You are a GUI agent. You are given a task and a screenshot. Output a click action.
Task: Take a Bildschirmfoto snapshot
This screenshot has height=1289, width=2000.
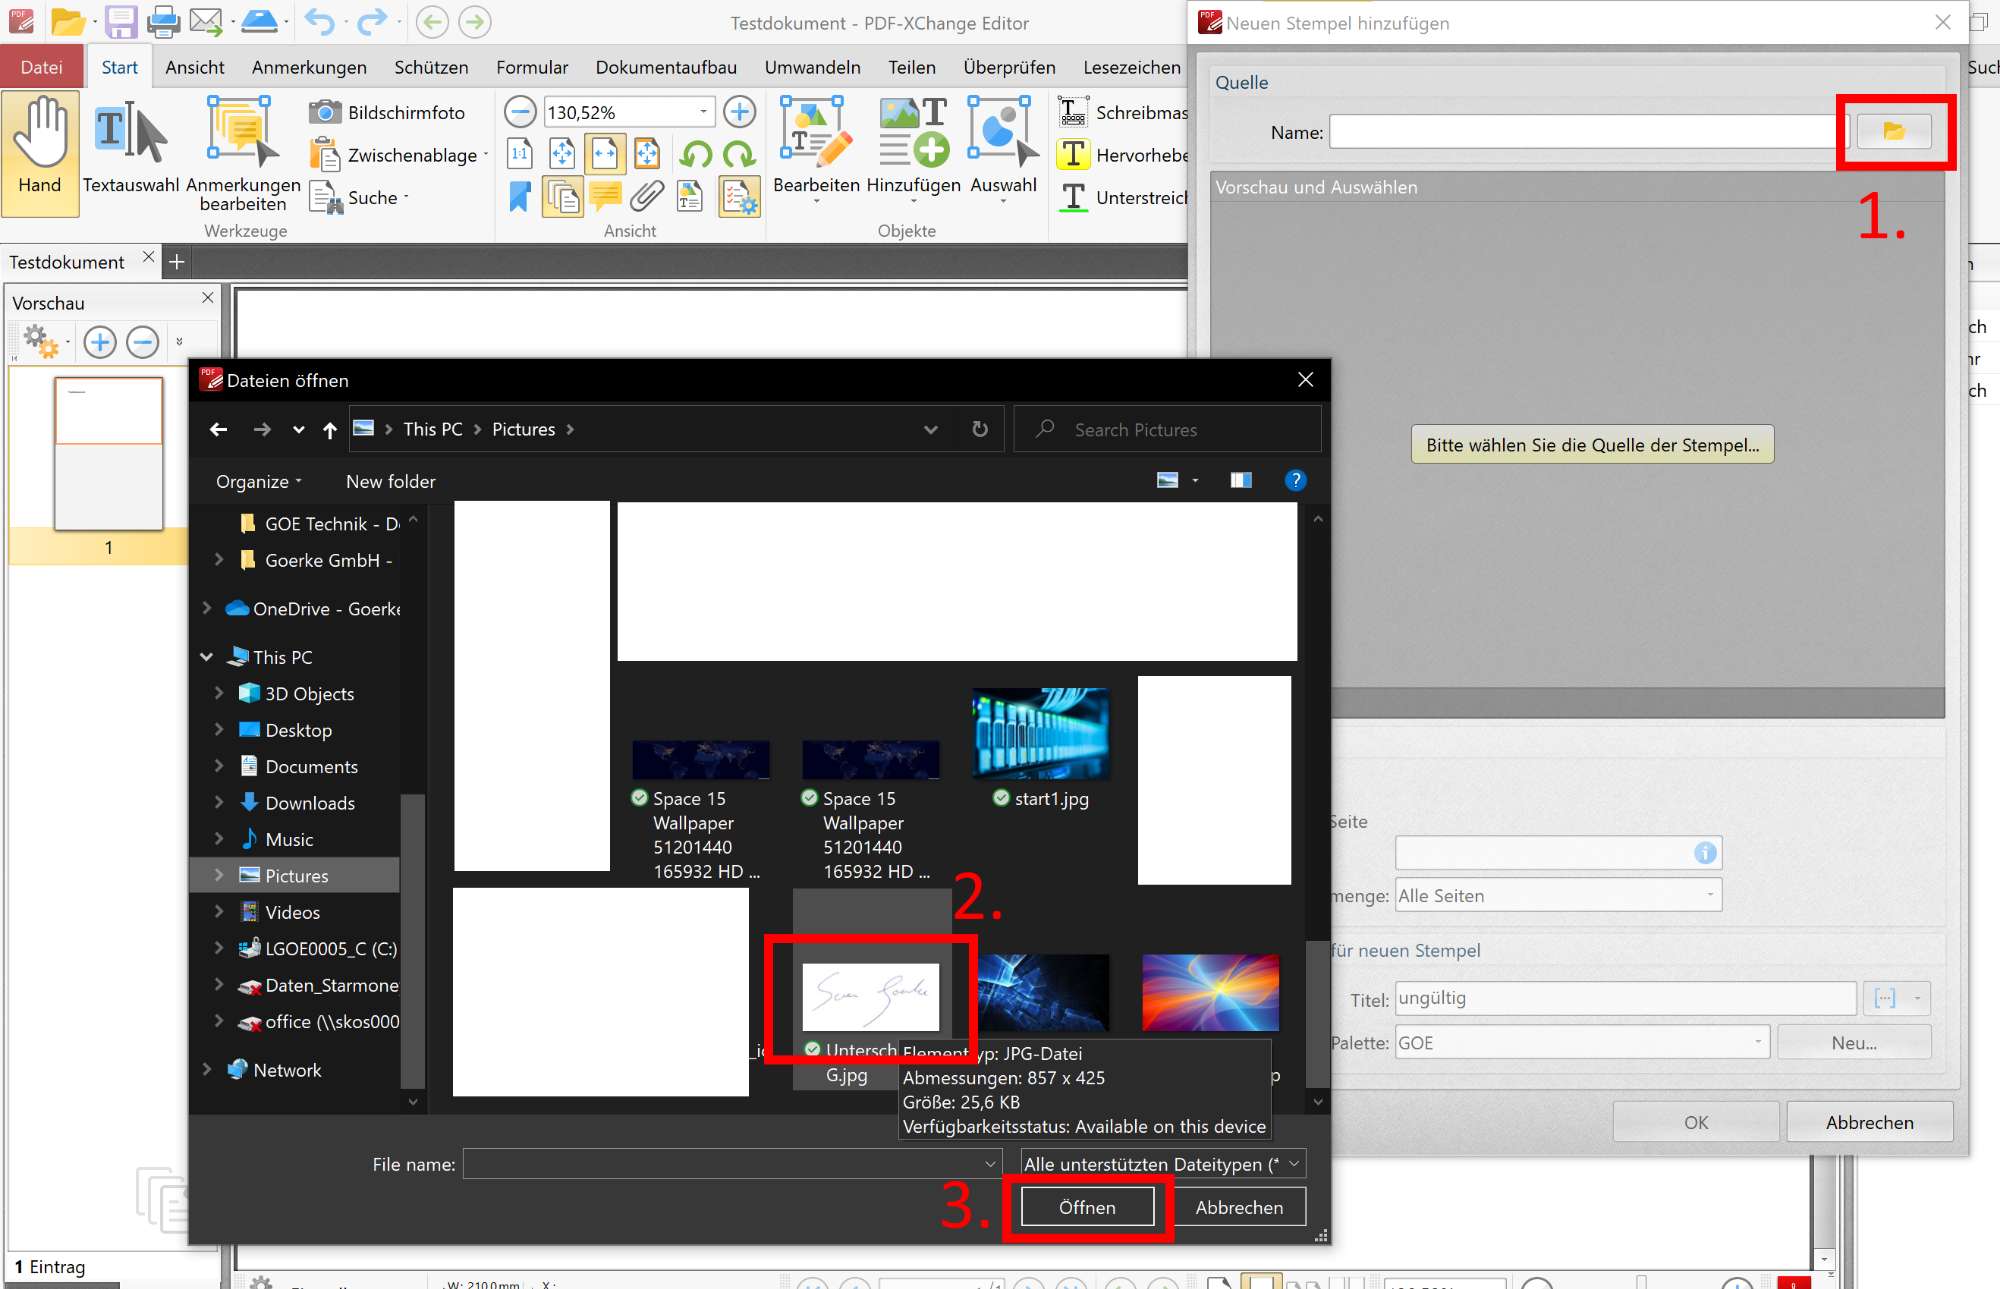387,112
